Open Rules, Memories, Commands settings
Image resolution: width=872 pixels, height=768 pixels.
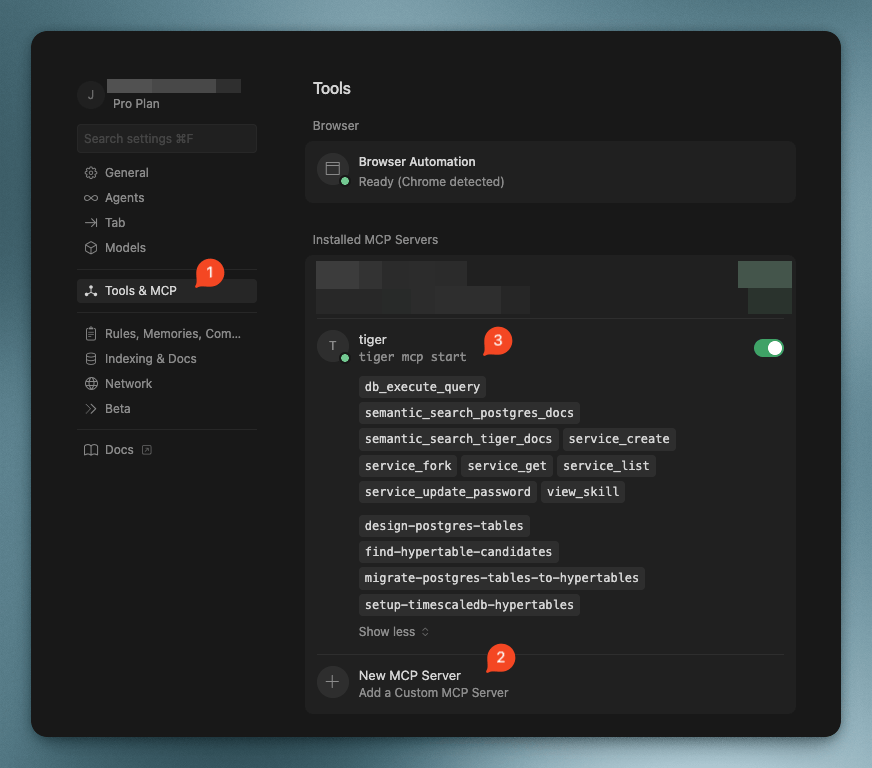coord(172,334)
